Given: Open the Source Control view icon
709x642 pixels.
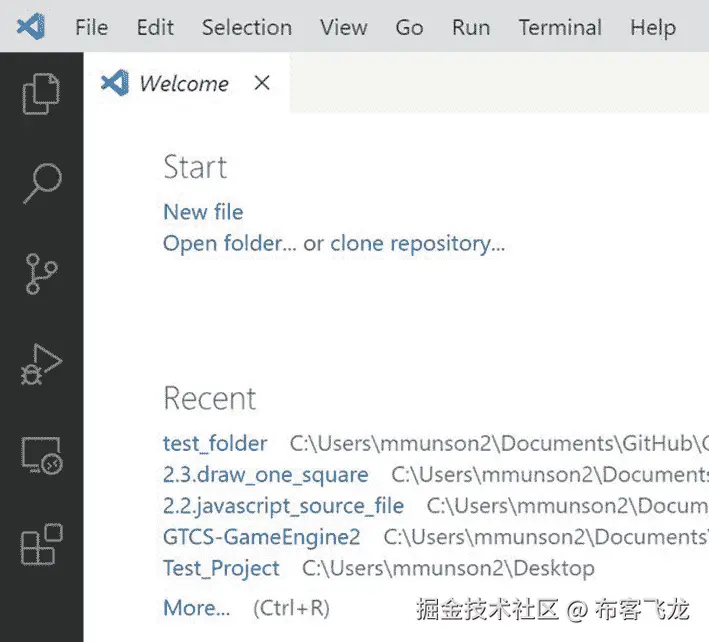Looking at the screenshot, I should (x=41, y=274).
